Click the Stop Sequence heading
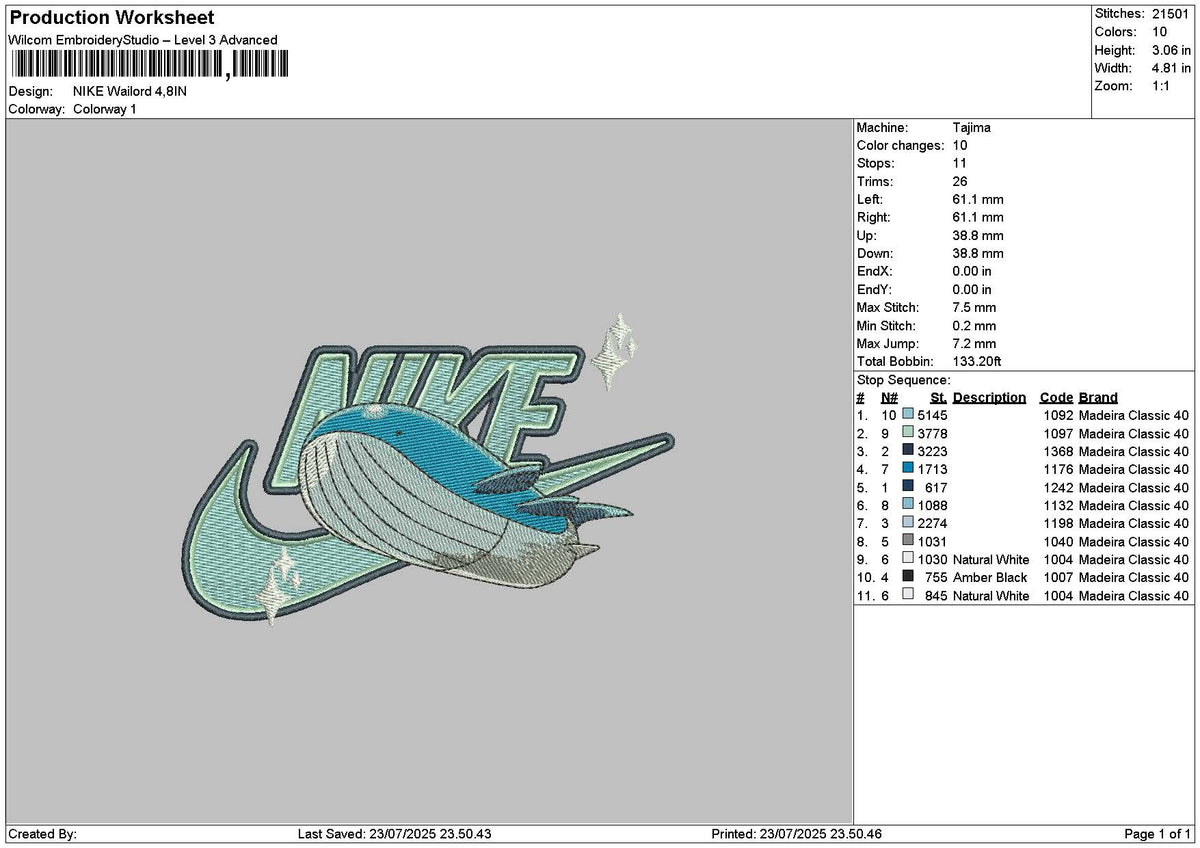Viewport: 1200px width, 848px height. (x=904, y=380)
